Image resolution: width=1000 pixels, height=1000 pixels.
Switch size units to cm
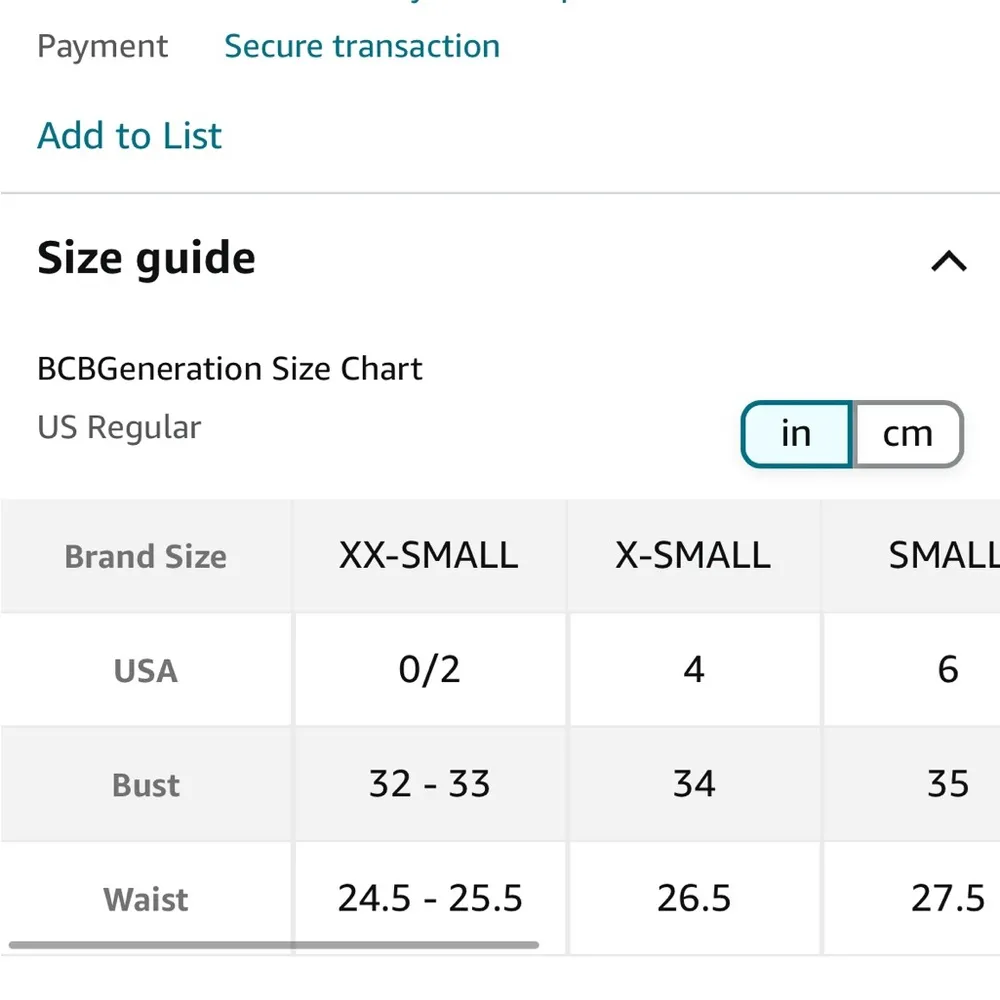(907, 434)
